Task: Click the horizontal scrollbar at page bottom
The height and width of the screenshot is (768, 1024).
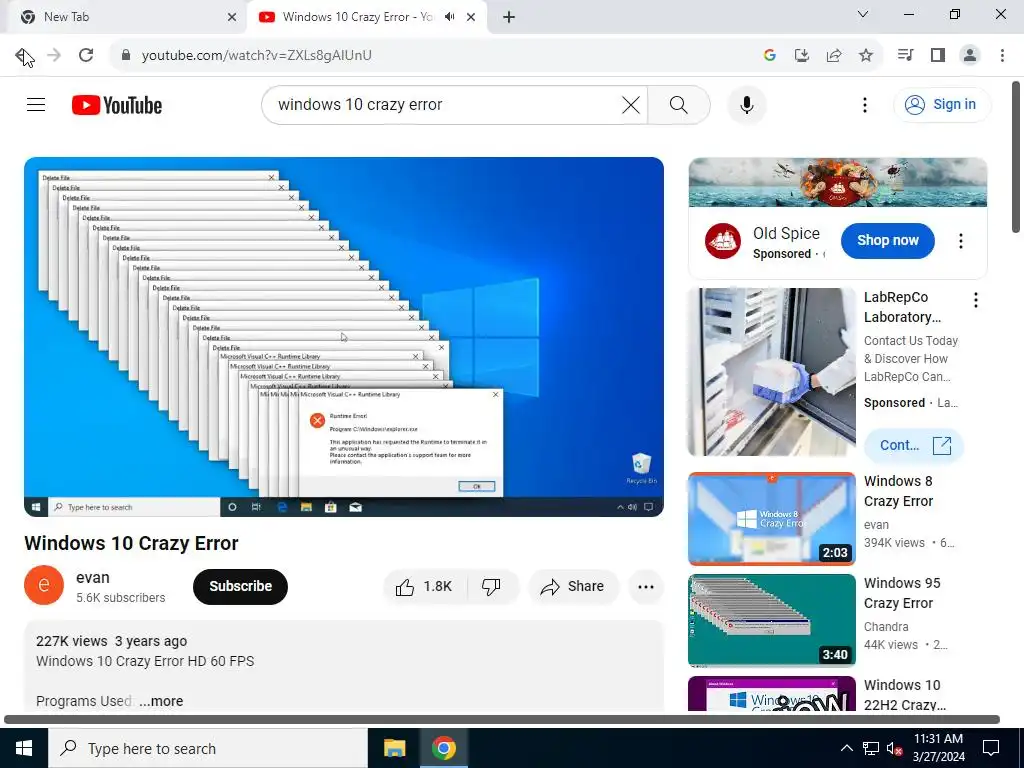Action: [502, 720]
